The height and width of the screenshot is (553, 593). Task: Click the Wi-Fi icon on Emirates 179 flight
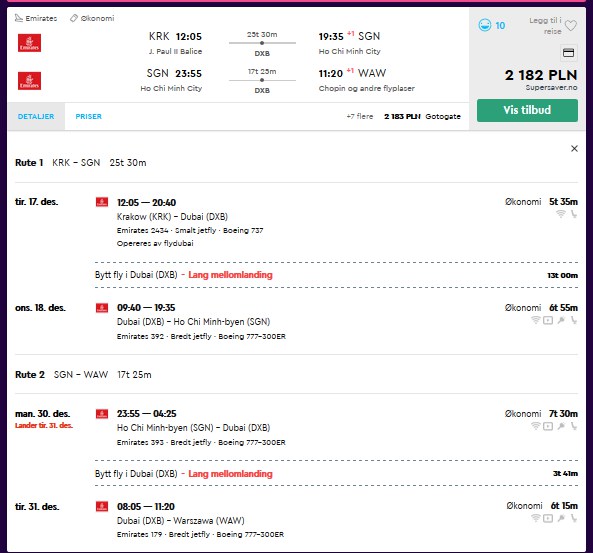535,519
